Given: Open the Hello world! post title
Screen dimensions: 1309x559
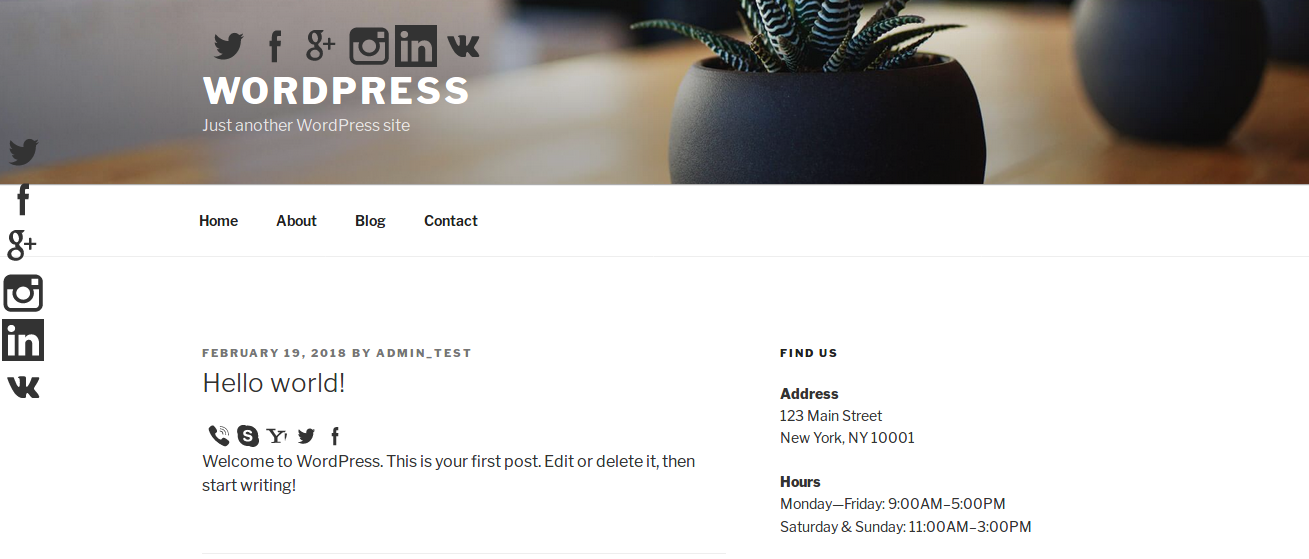Looking at the screenshot, I should pos(274,383).
